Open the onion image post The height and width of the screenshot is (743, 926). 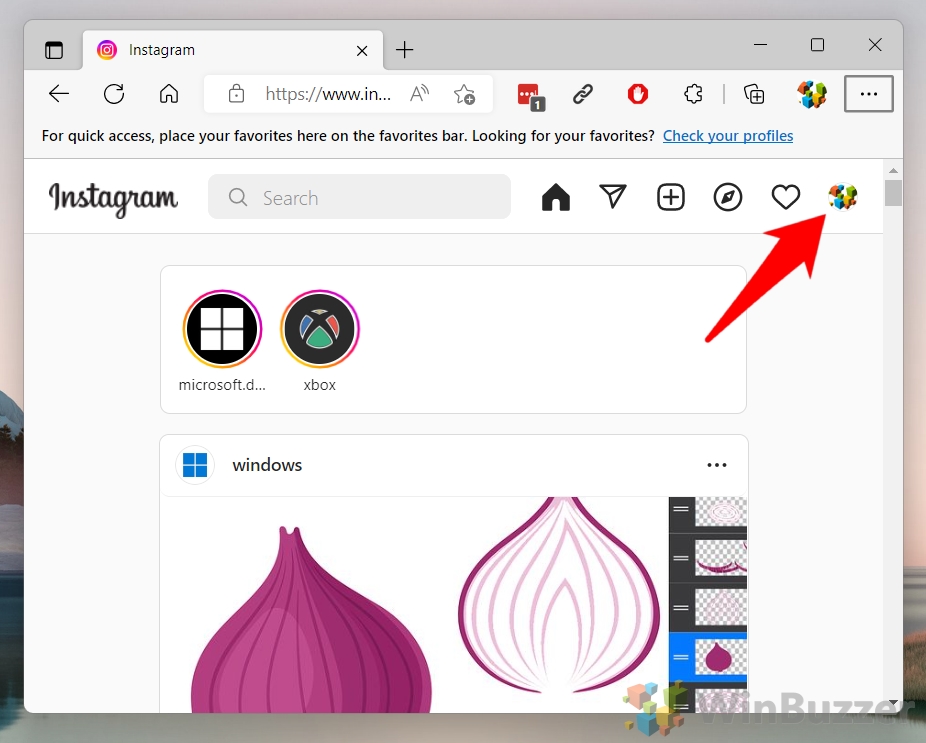point(453,604)
